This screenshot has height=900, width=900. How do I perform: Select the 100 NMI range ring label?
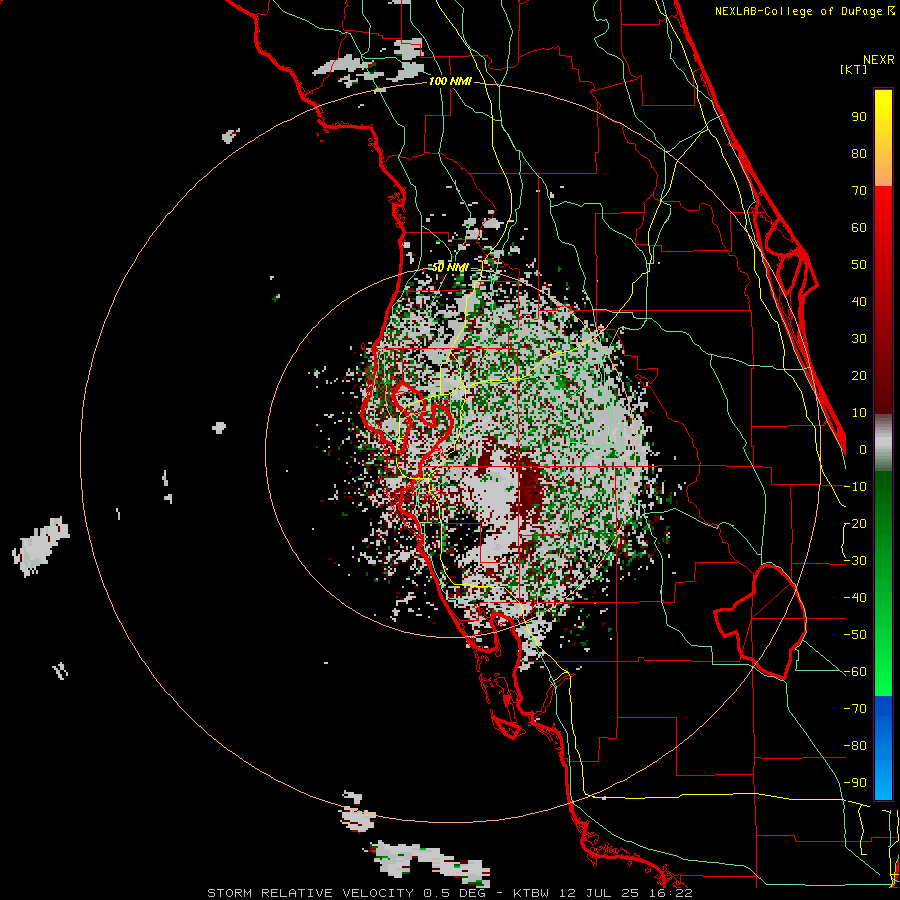(x=450, y=82)
